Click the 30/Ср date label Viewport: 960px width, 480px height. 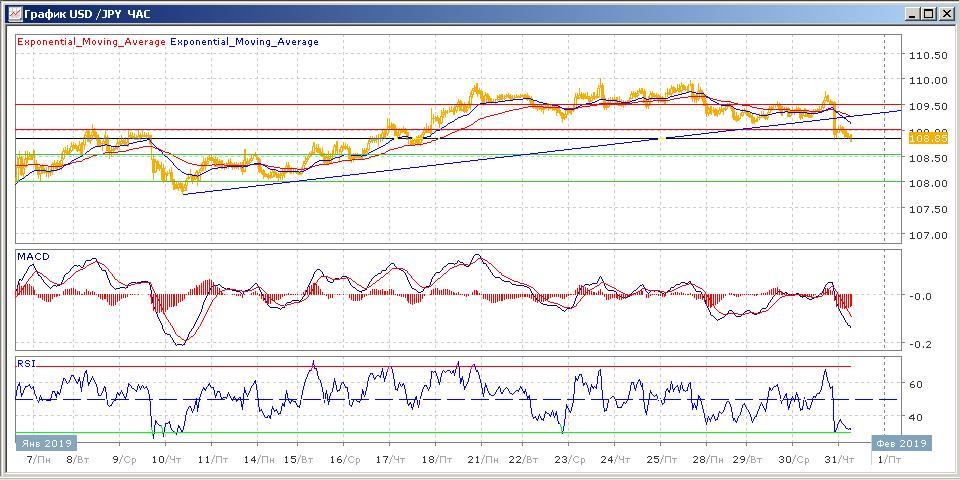click(794, 460)
